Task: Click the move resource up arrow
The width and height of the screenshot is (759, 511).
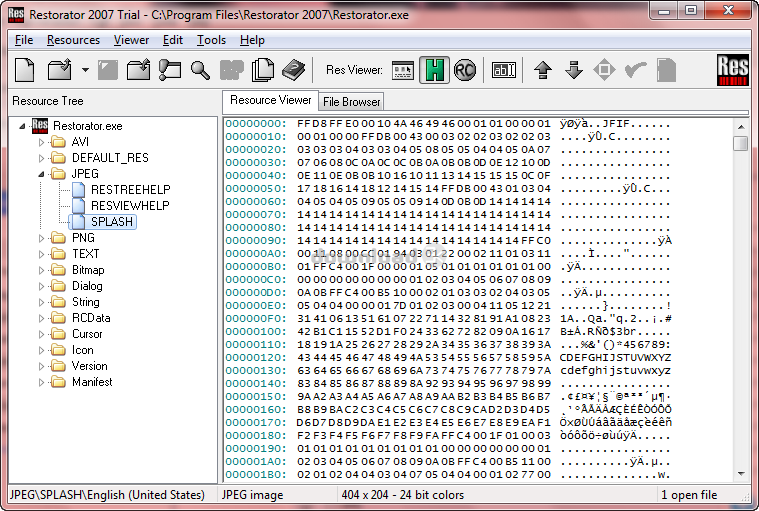Action: coord(543,70)
